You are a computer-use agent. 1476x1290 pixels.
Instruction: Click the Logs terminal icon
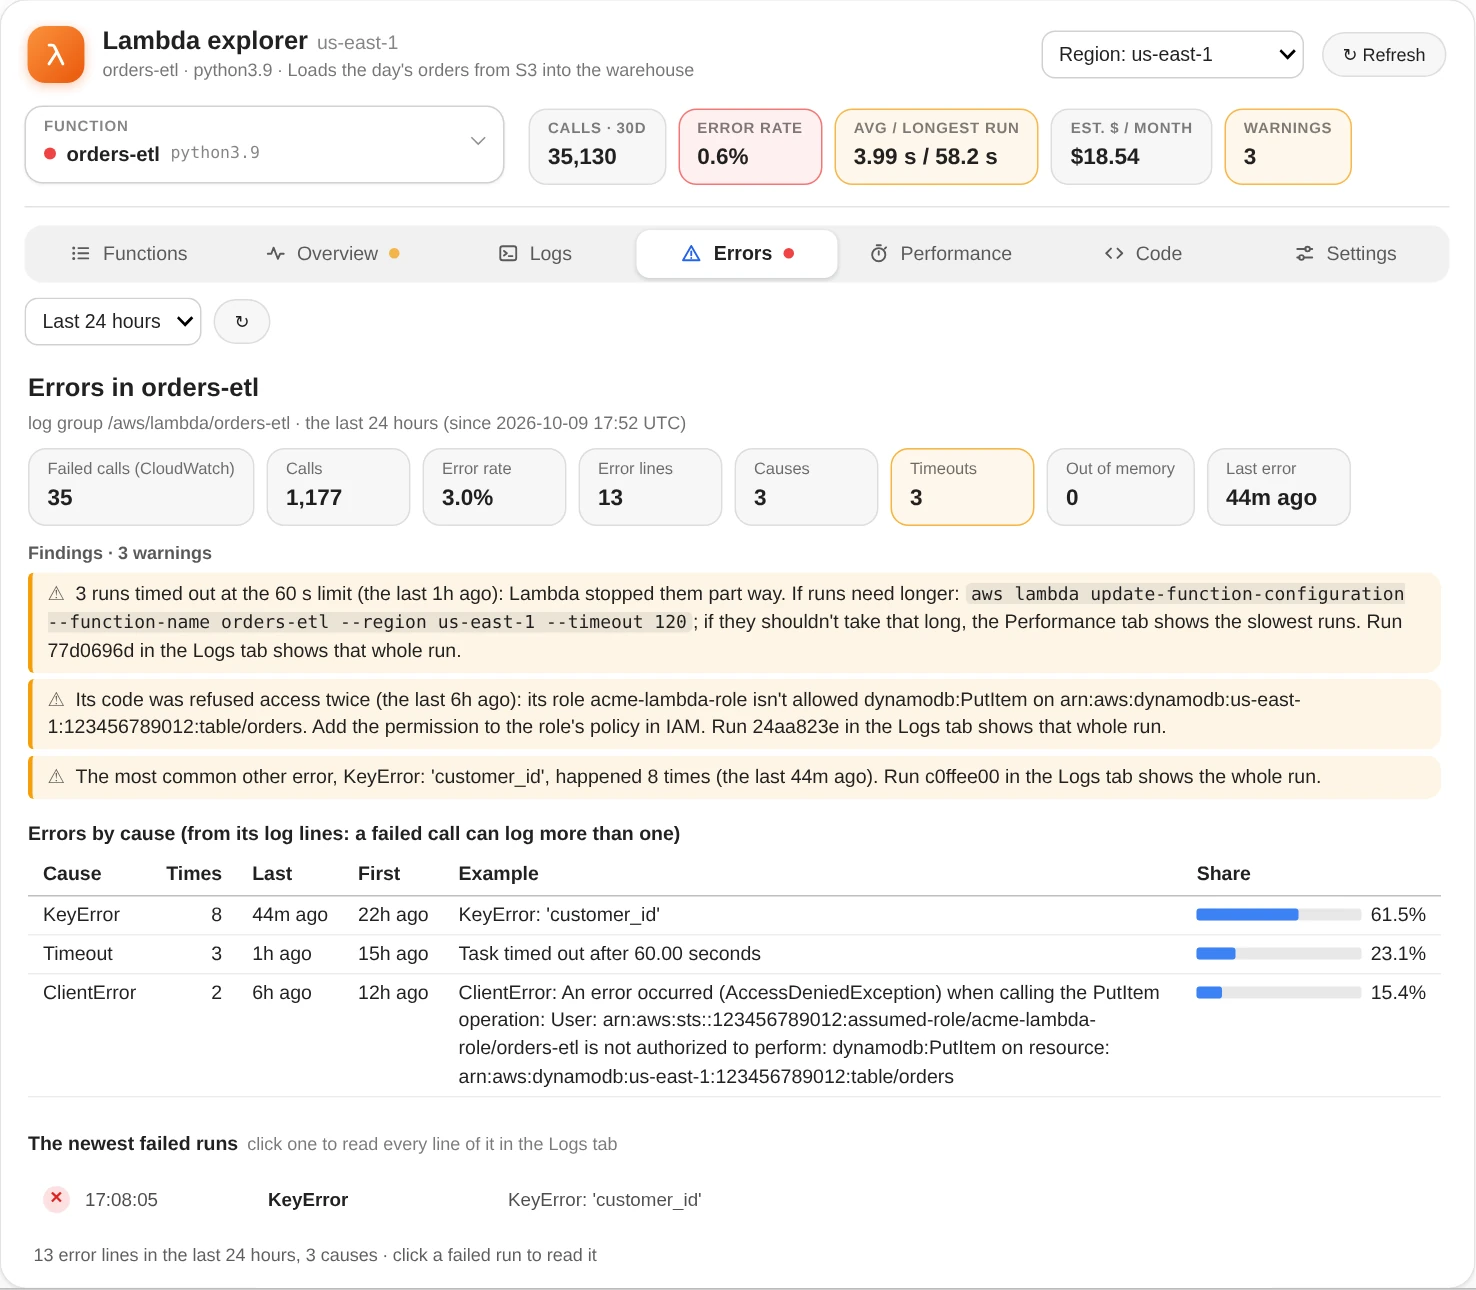click(x=508, y=254)
